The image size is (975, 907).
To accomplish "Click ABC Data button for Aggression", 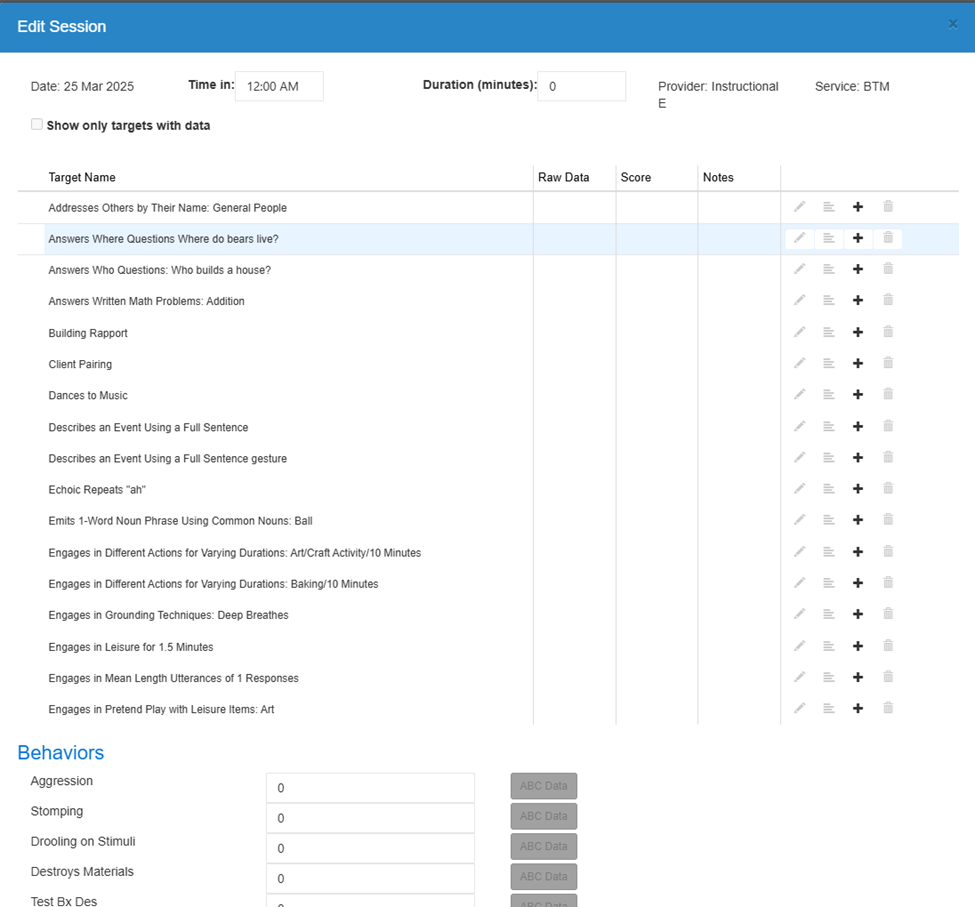I will tap(544, 786).
